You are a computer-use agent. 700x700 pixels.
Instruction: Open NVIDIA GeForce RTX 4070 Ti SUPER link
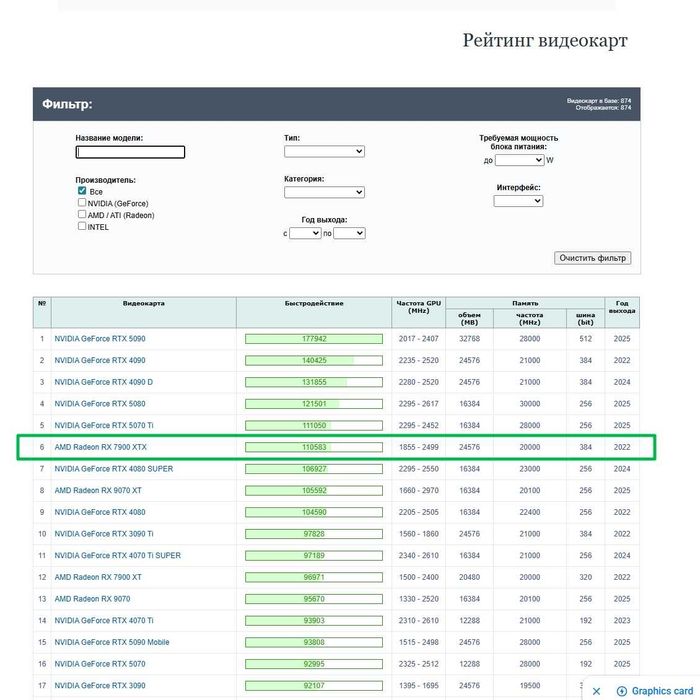pos(118,555)
